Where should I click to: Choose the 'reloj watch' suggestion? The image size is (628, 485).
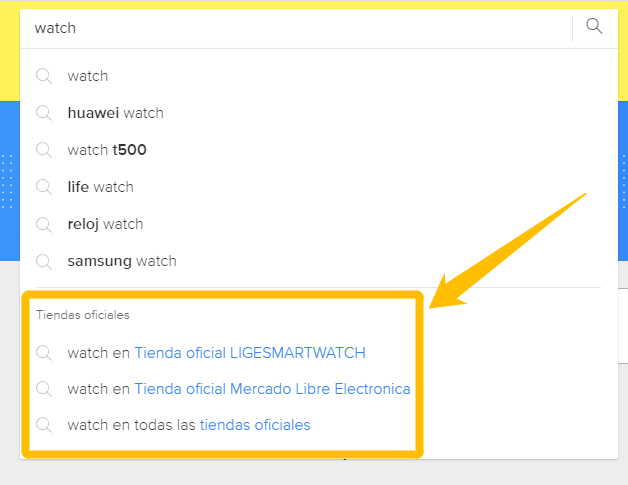[105, 224]
